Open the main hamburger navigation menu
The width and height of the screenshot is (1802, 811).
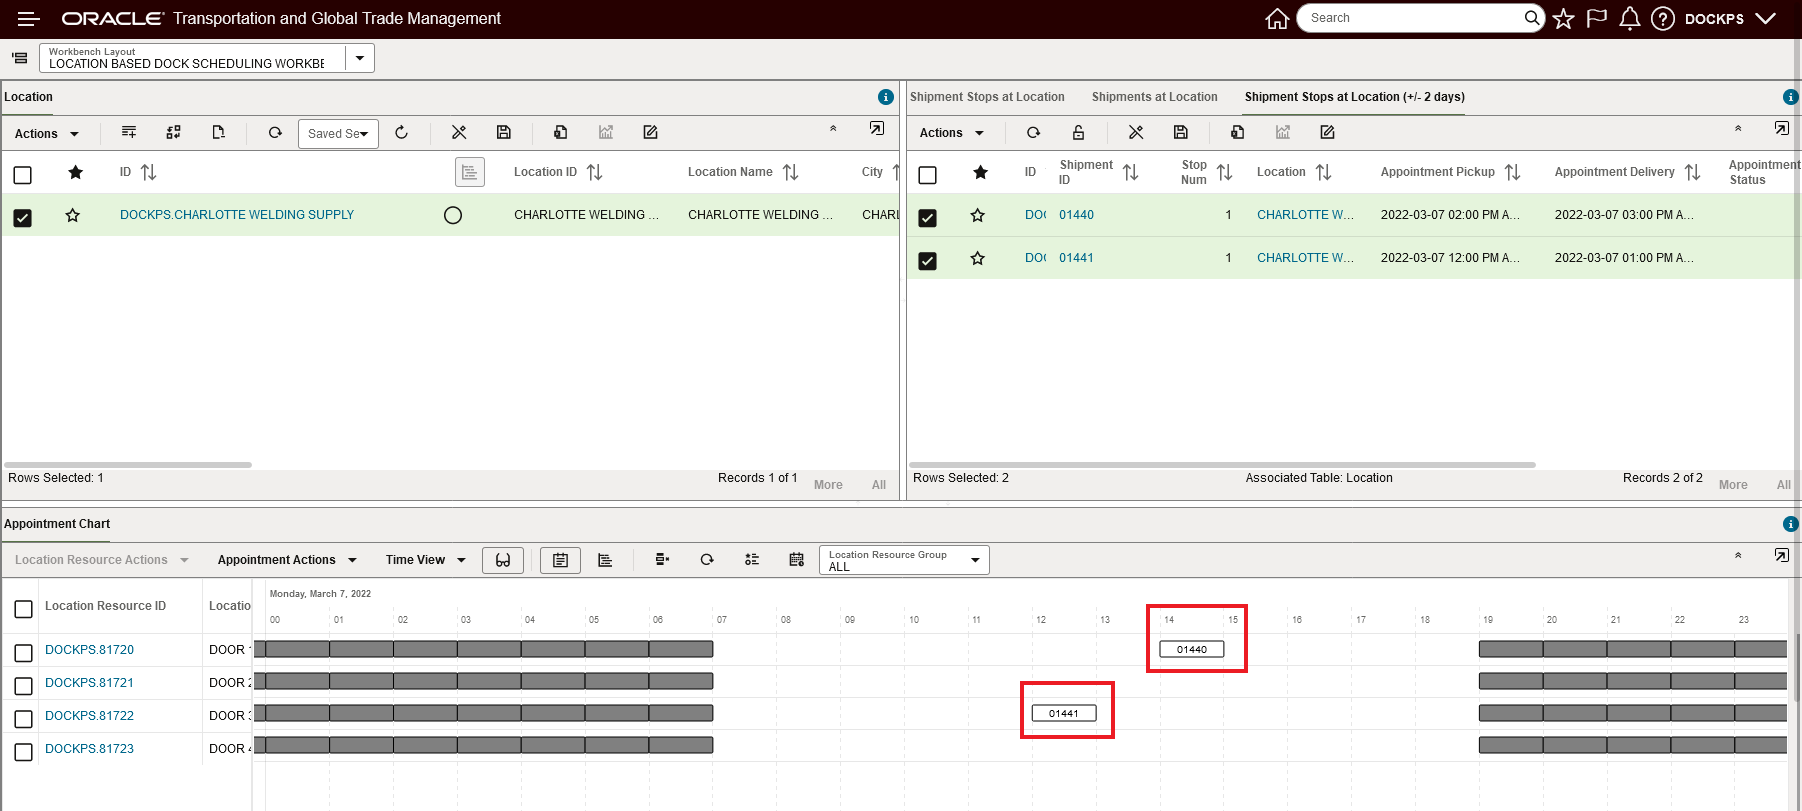pyautogui.click(x=29, y=19)
